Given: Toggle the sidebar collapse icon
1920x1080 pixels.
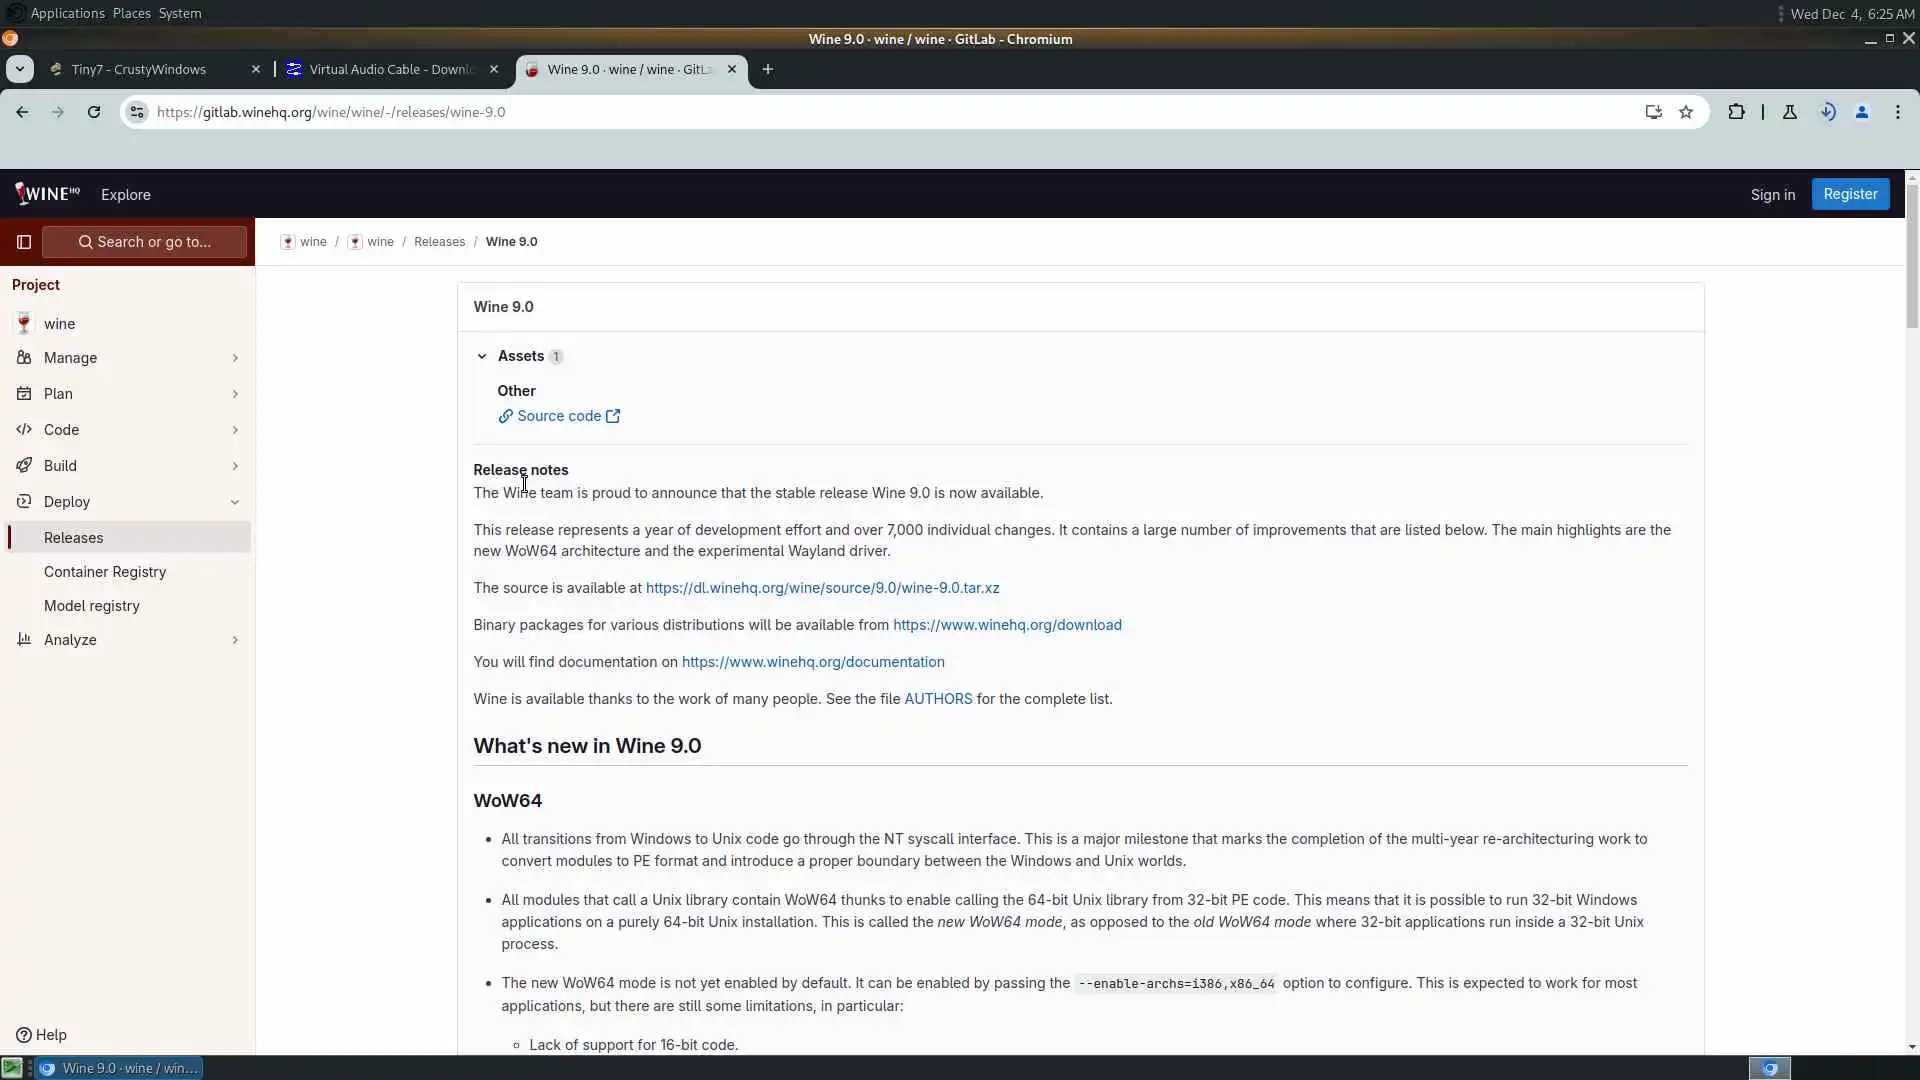Looking at the screenshot, I should tap(24, 242).
